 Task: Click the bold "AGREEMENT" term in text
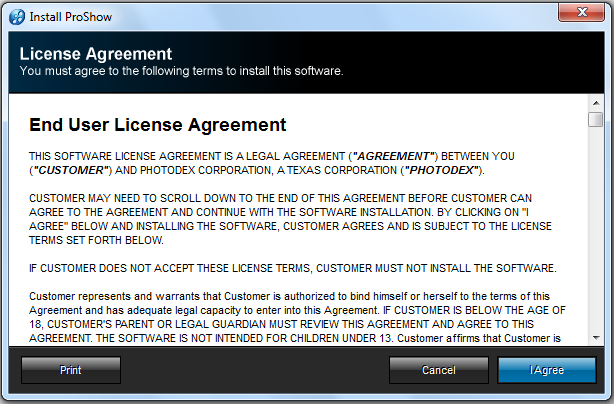coord(394,156)
